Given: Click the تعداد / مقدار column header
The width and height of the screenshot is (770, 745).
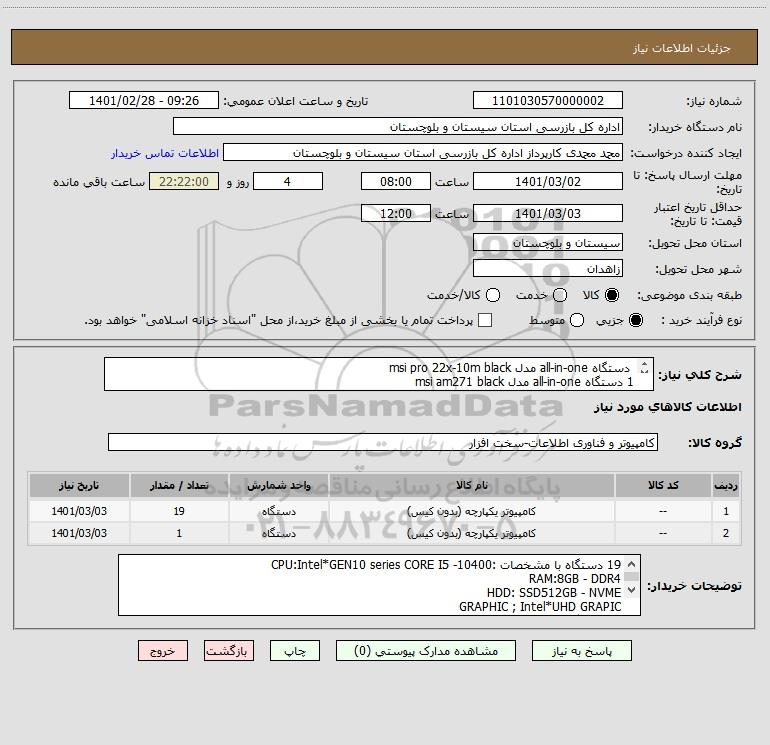Looking at the screenshot, I should point(179,486).
